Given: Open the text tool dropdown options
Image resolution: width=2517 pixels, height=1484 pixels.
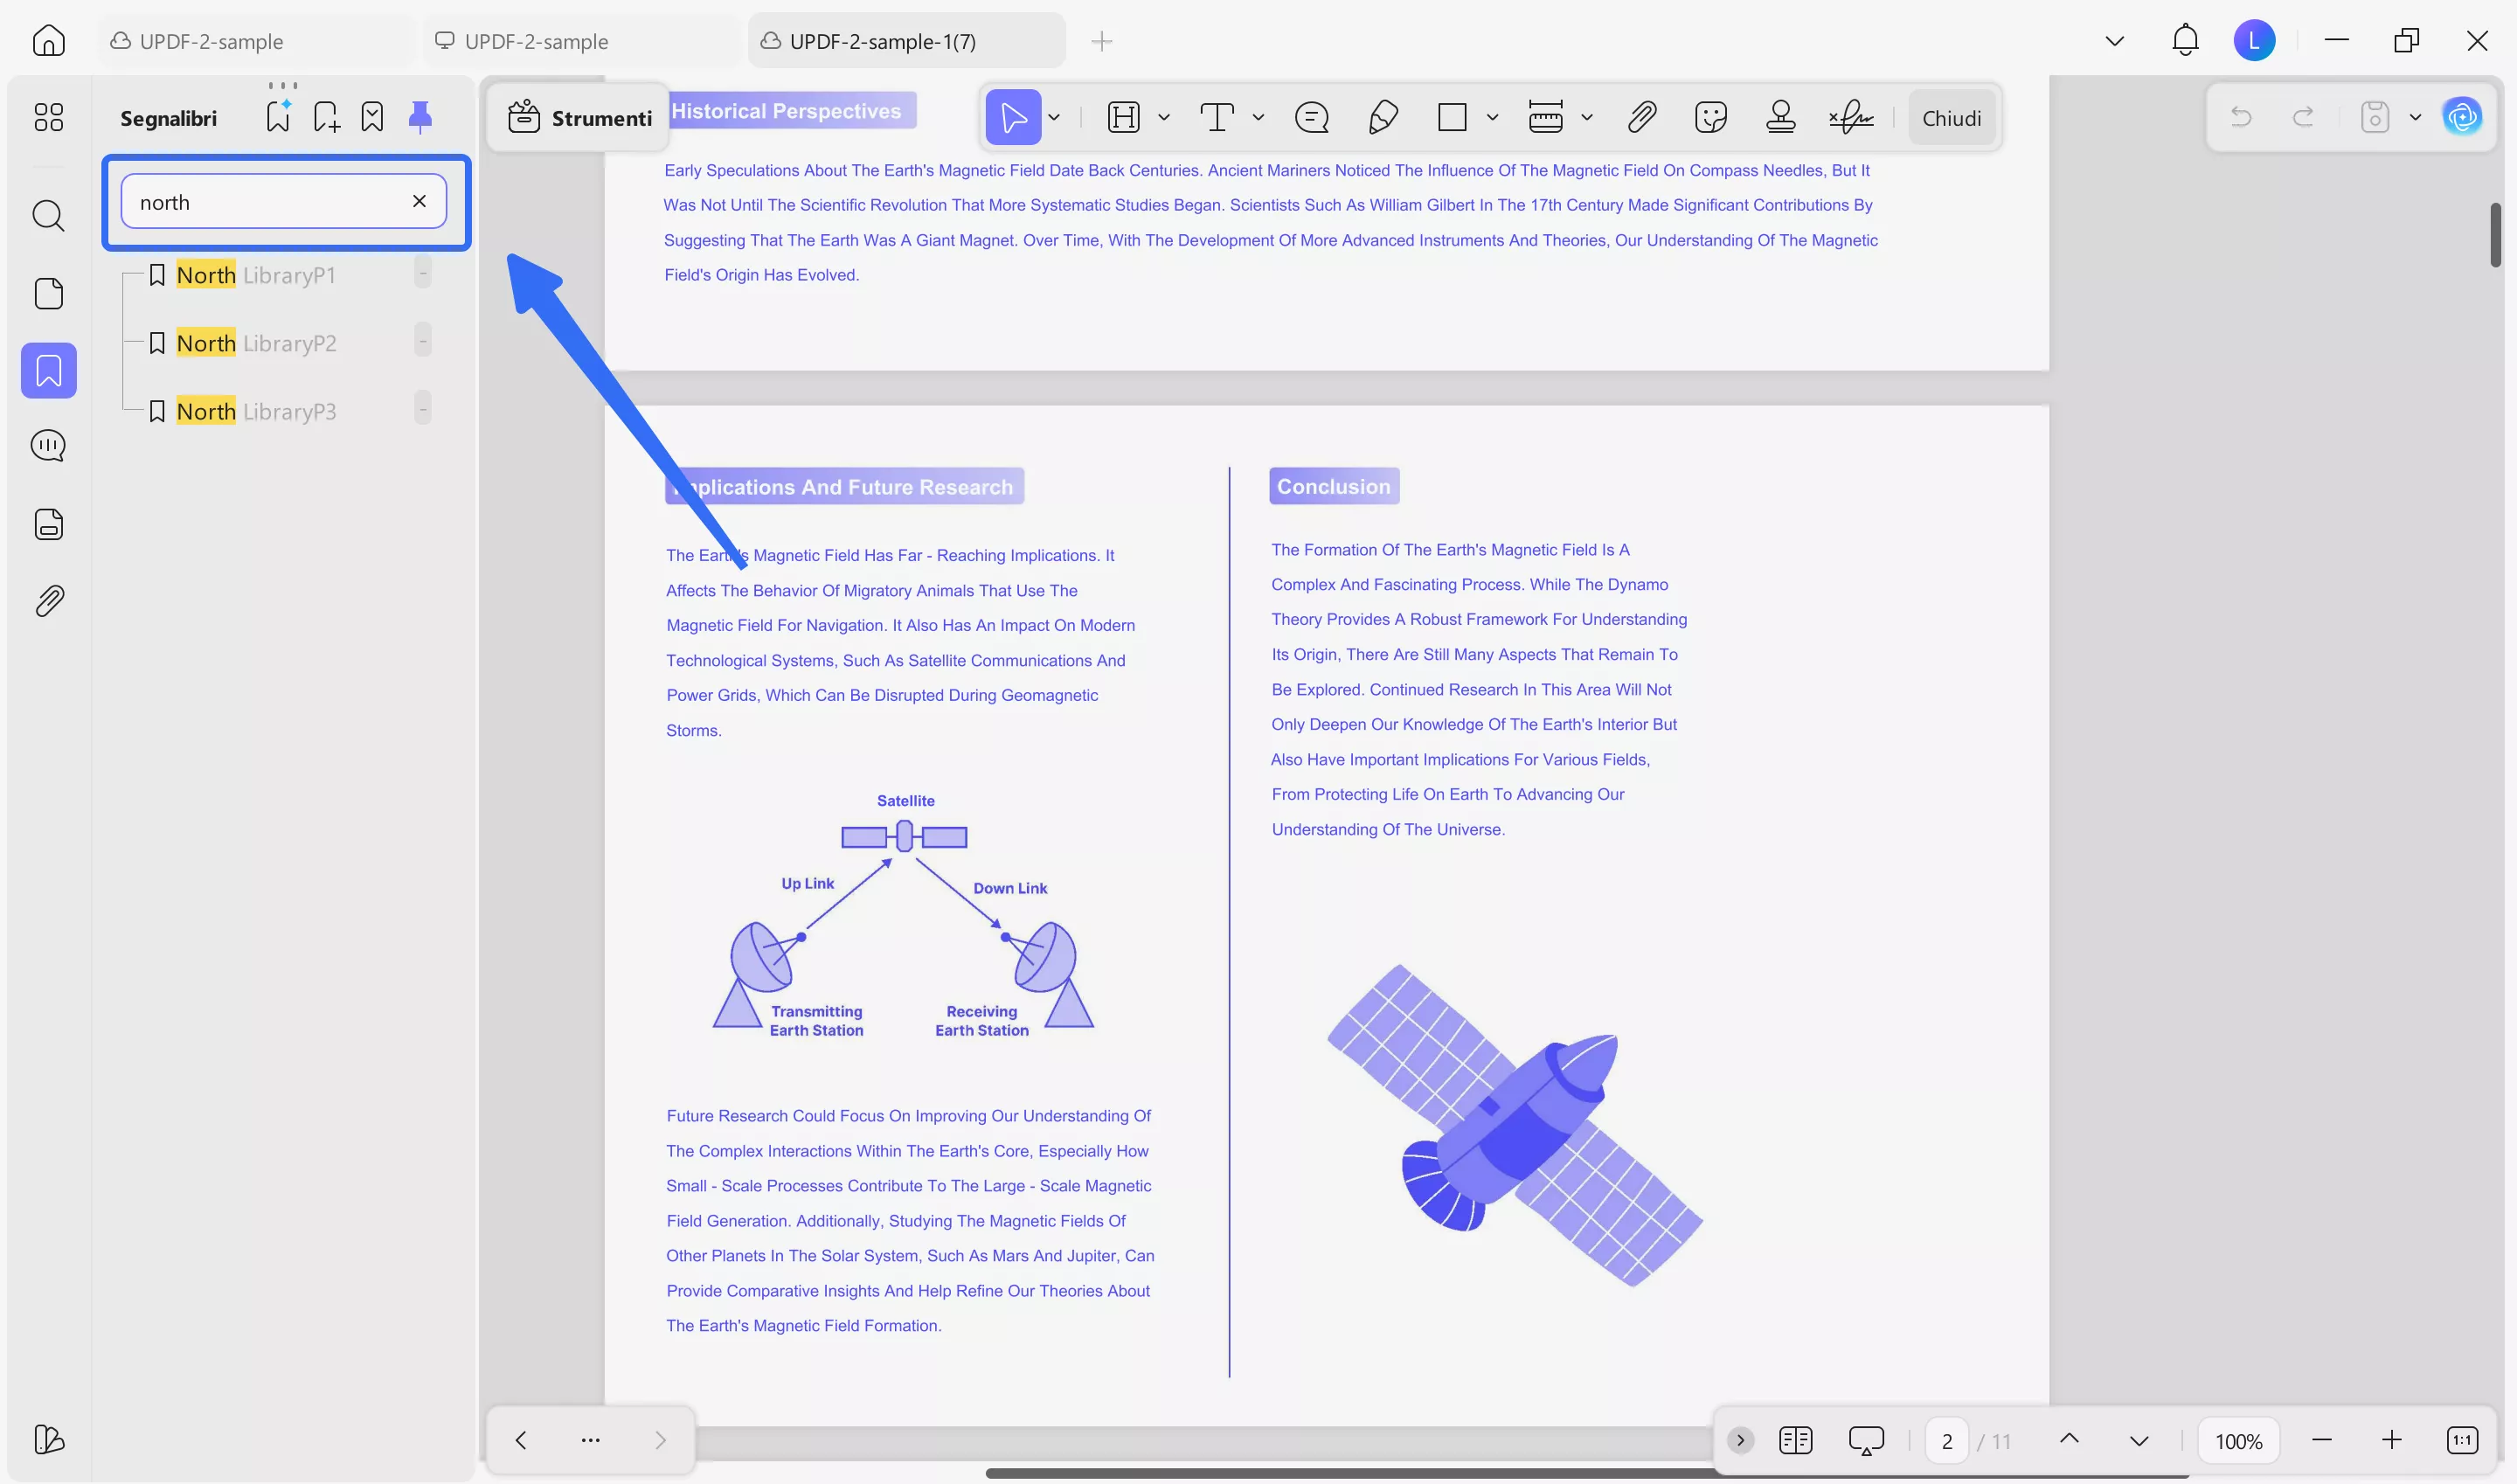Looking at the screenshot, I should point(1258,117).
